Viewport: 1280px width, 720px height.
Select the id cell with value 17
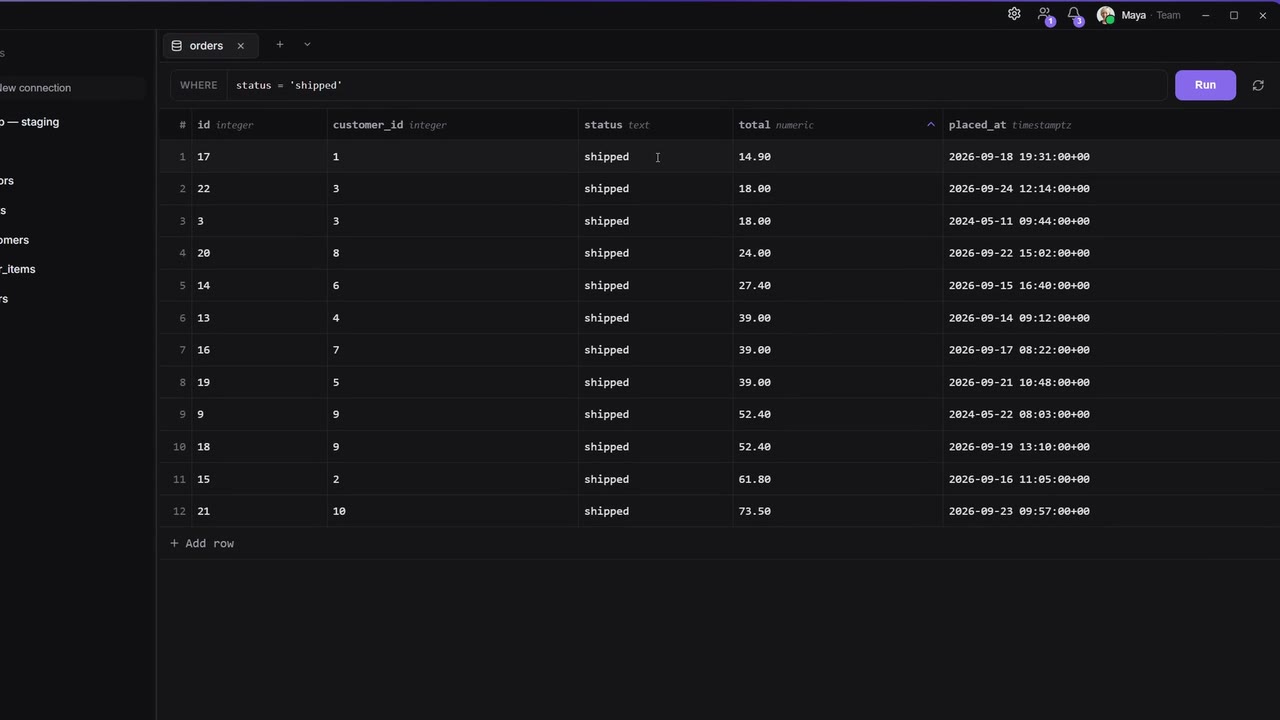point(259,157)
